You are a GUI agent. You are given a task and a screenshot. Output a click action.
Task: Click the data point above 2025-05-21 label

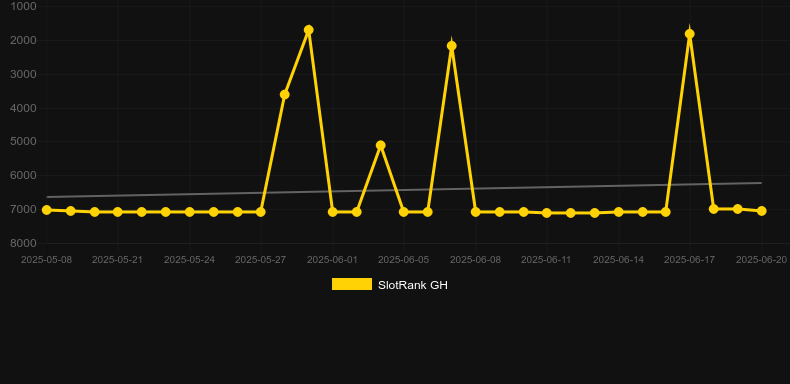tap(118, 212)
